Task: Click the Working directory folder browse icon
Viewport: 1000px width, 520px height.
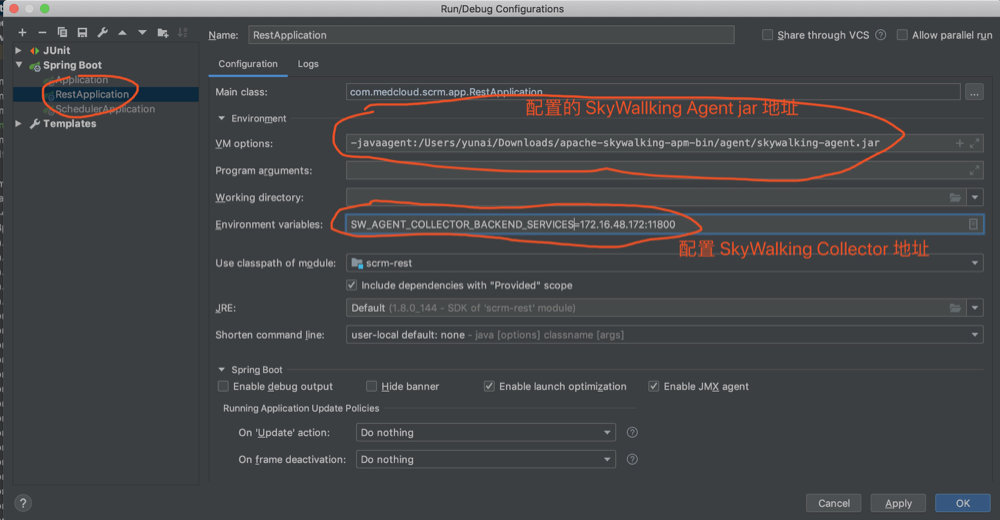Action: pos(955,198)
